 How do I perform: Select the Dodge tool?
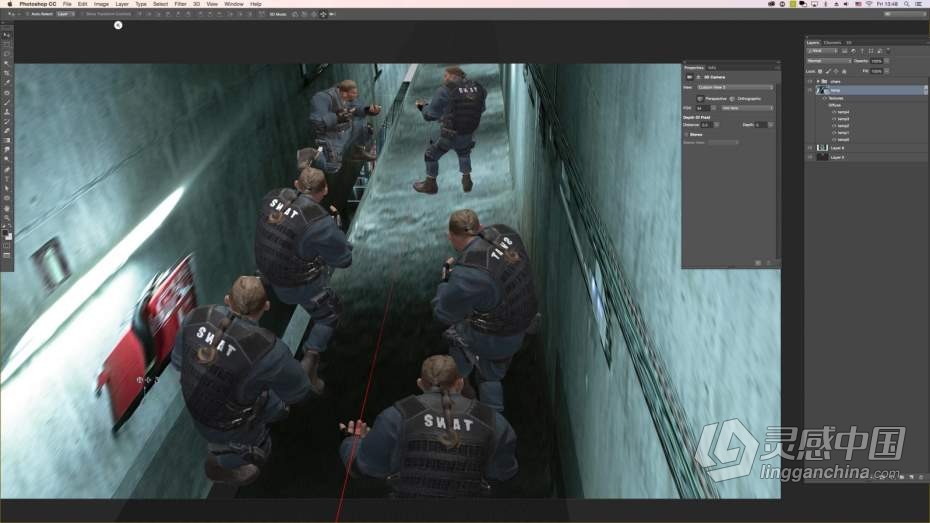coord(7,159)
